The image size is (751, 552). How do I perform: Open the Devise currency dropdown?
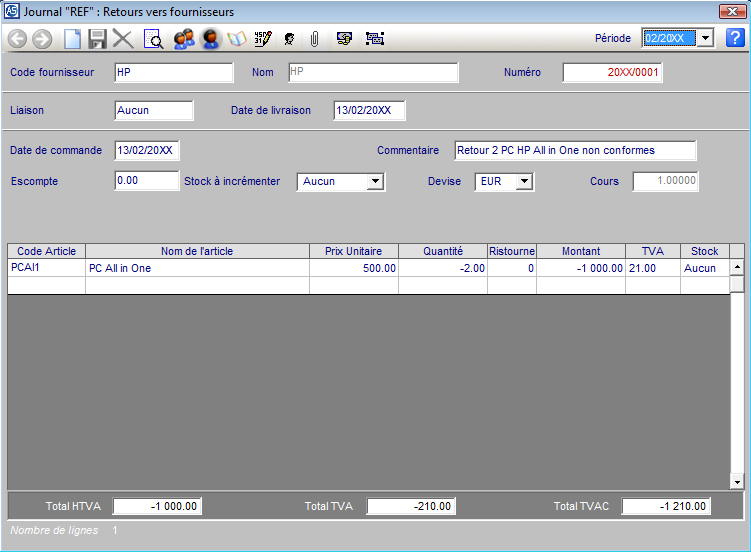[x=524, y=182]
